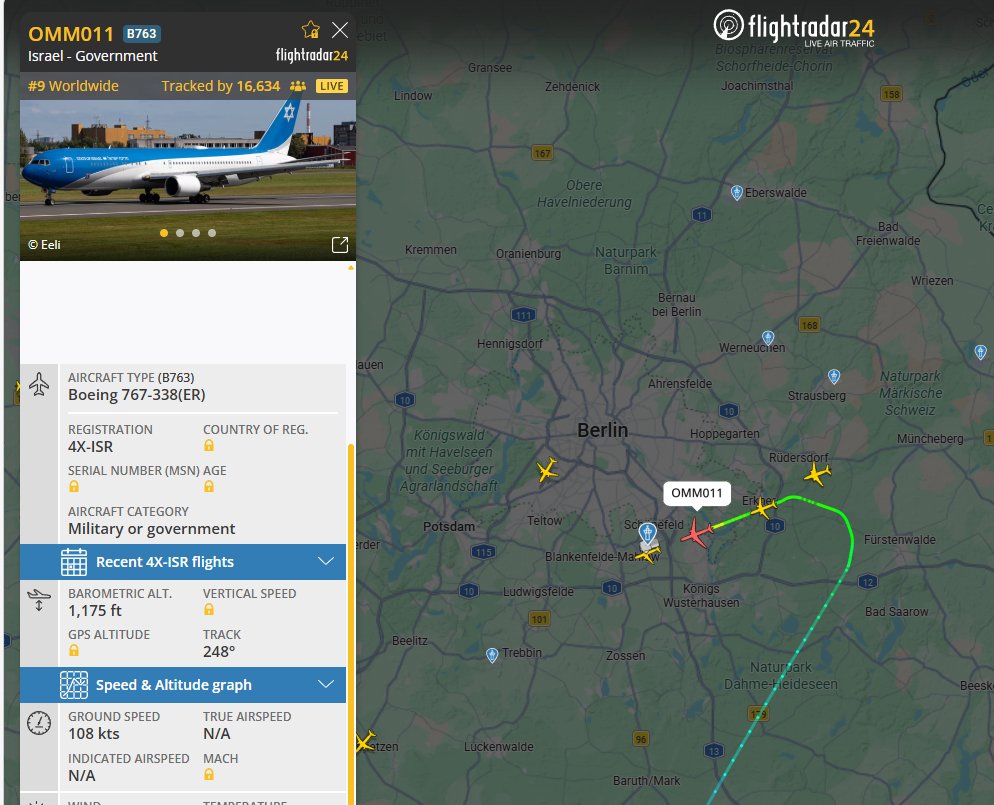This screenshot has height=805, width=994.
Task: Click the Strausberg airport pin
Action: [834, 377]
